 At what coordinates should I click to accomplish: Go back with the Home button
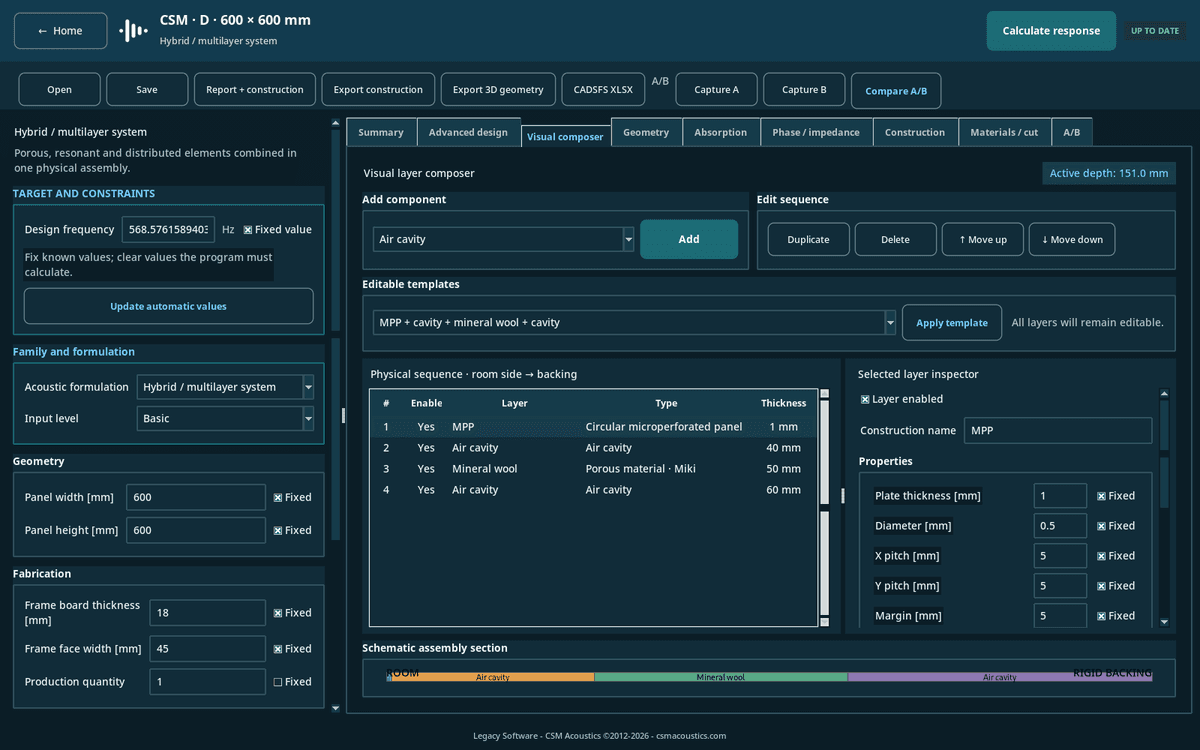pyautogui.click(x=60, y=31)
